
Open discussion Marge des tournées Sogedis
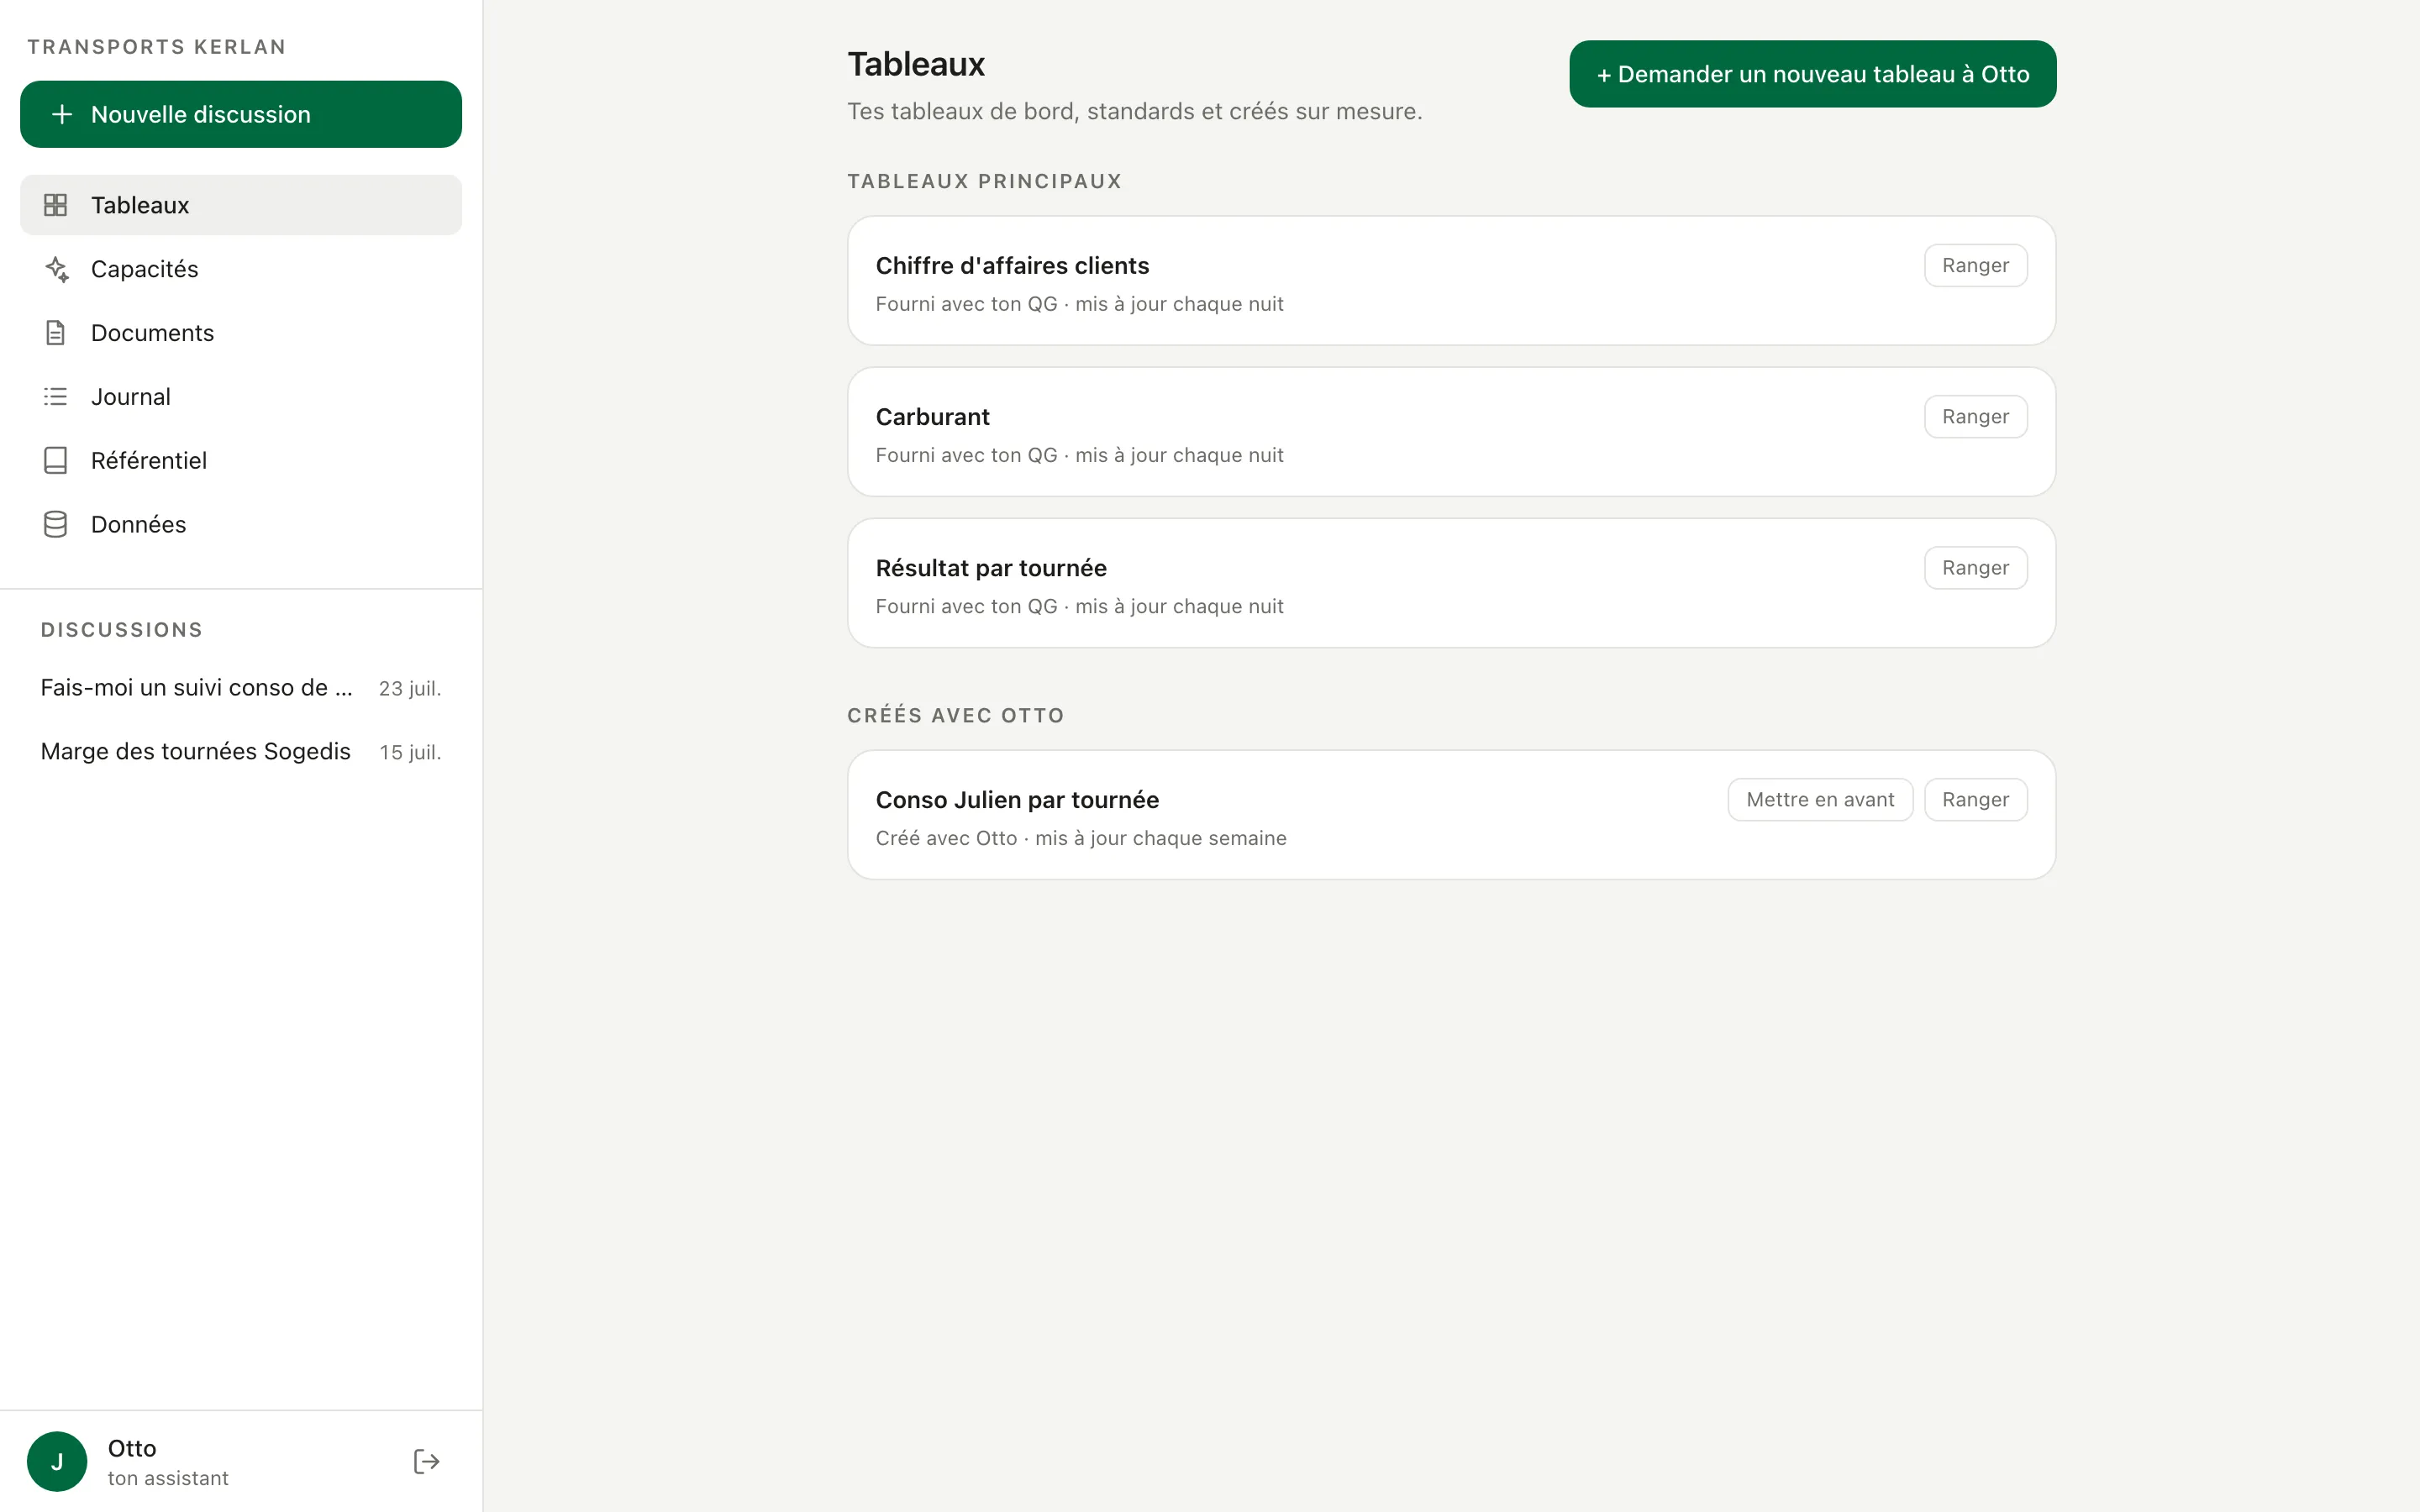pyautogui.click(x=241, y=752)
